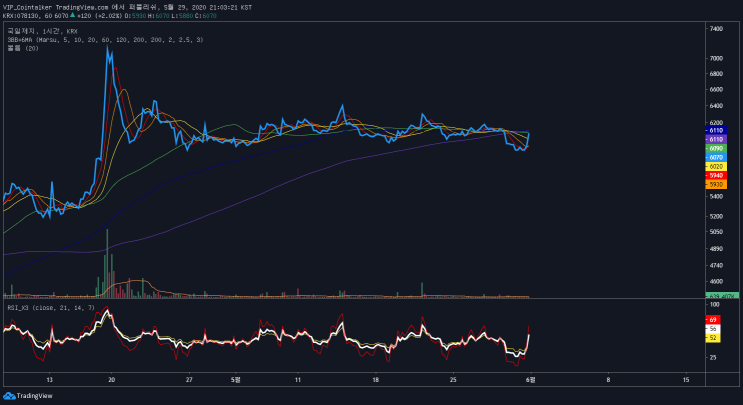Select the red 5940 price label

point(716,175)
